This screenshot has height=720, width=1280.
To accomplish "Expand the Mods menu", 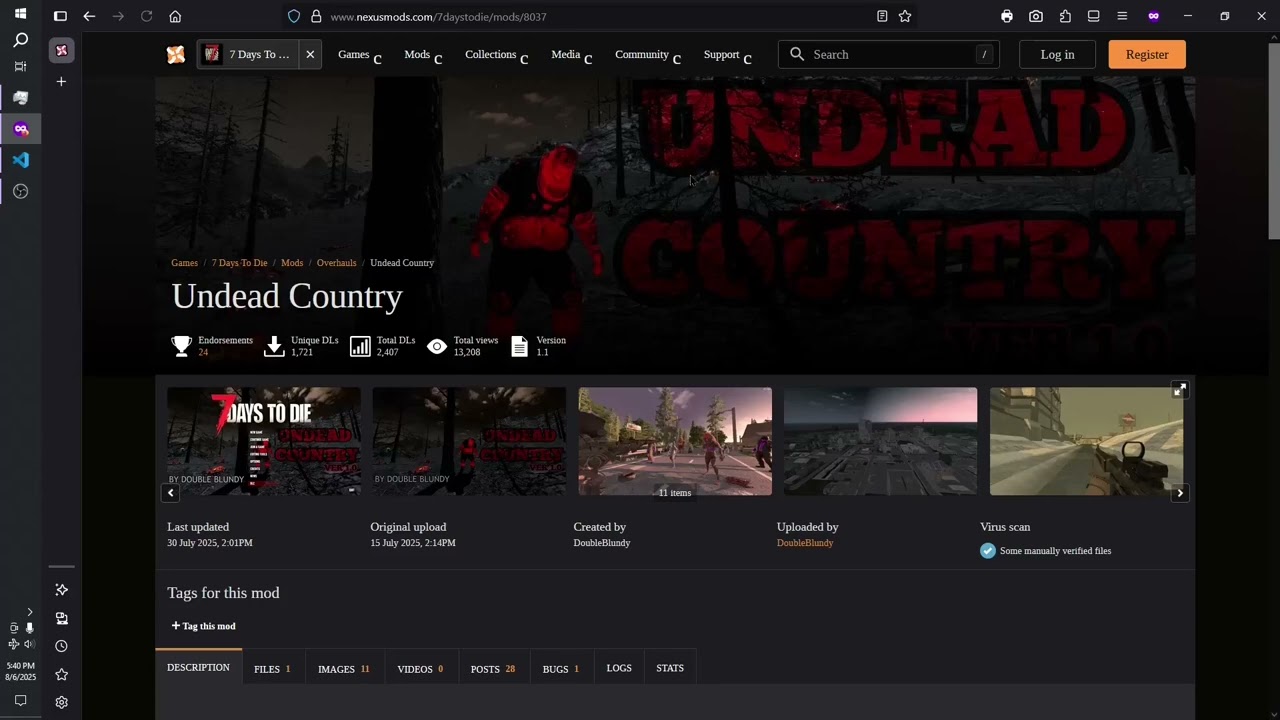I will (423, 55).
